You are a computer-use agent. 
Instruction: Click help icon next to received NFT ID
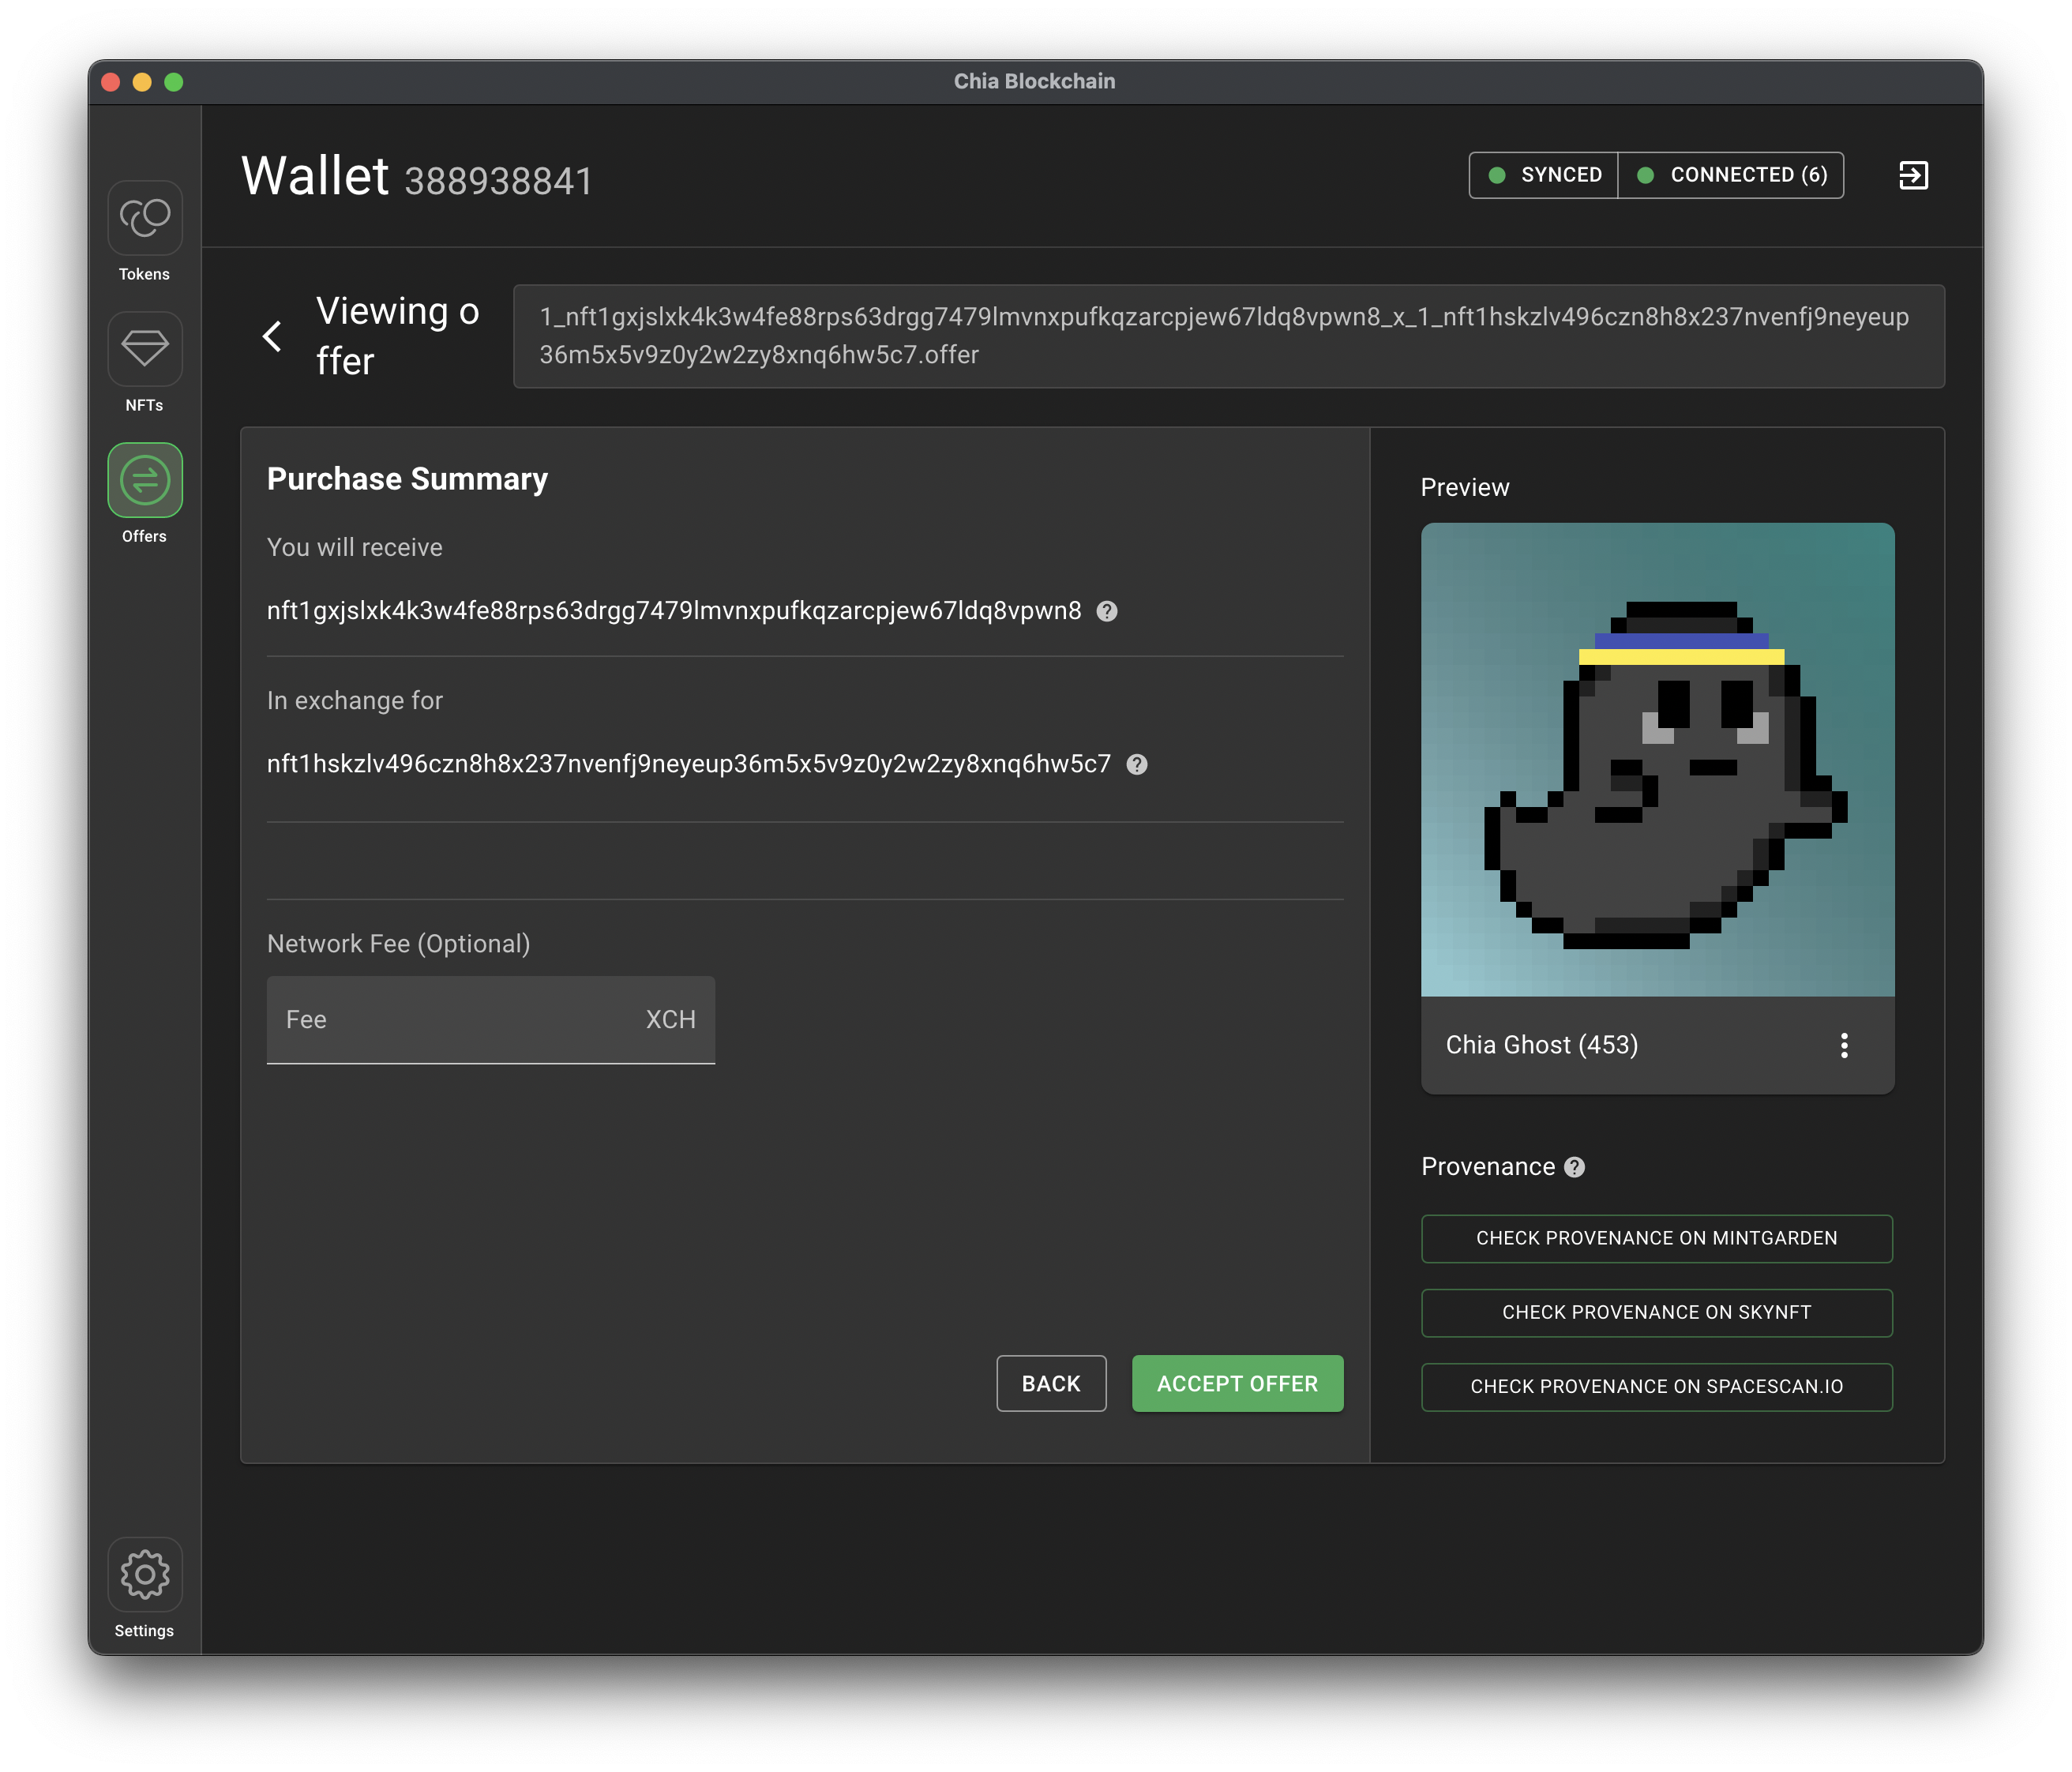1107,611
